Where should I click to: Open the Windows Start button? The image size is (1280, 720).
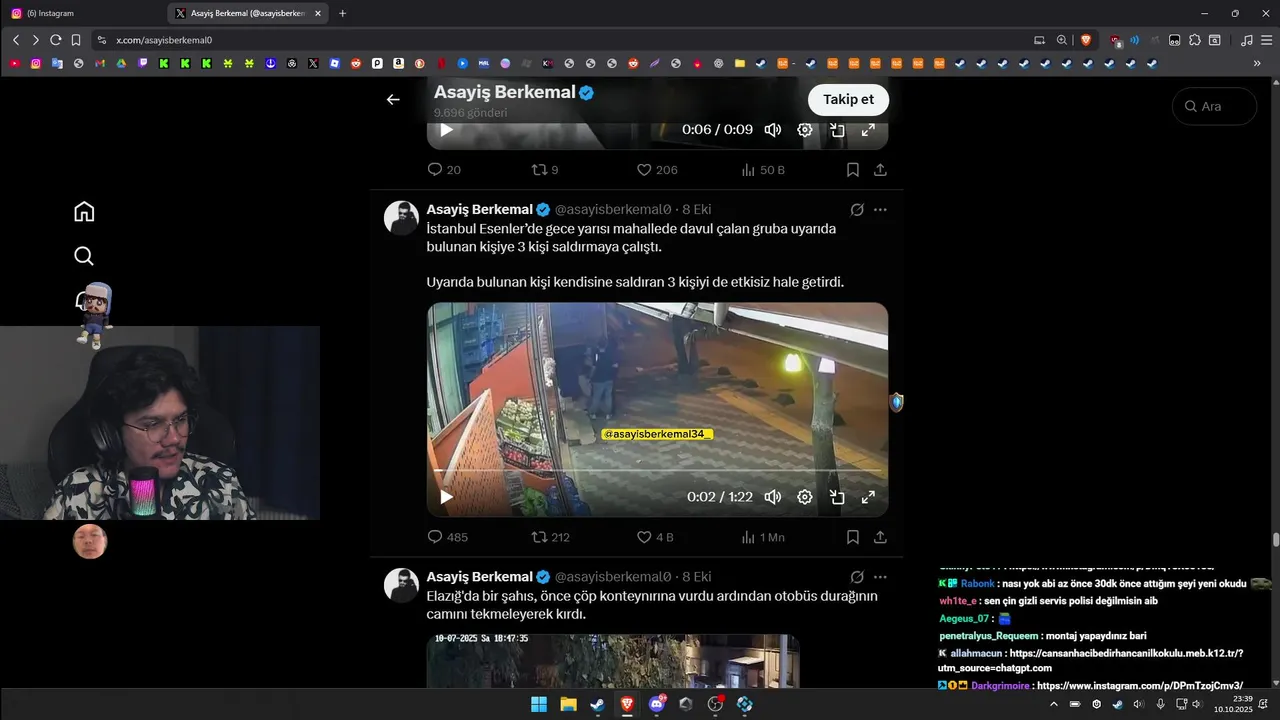[x=539, y=704]
